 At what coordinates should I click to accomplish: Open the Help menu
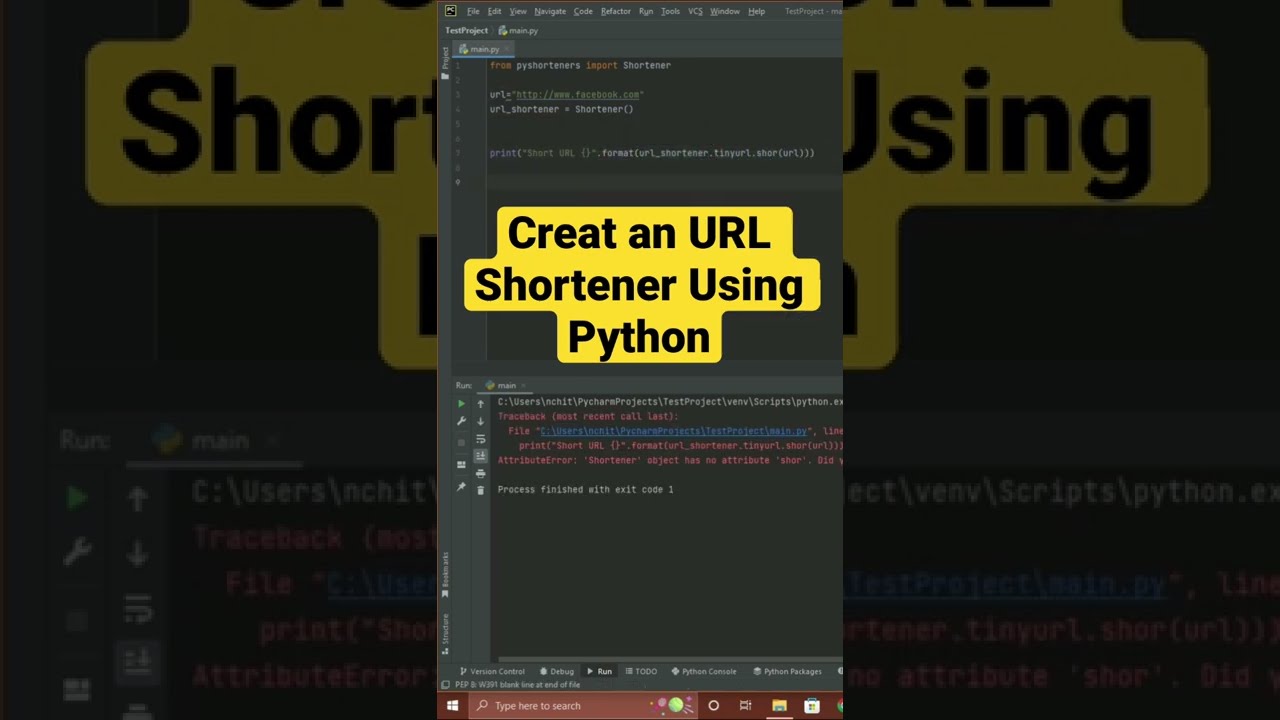[x=757, y=11]
